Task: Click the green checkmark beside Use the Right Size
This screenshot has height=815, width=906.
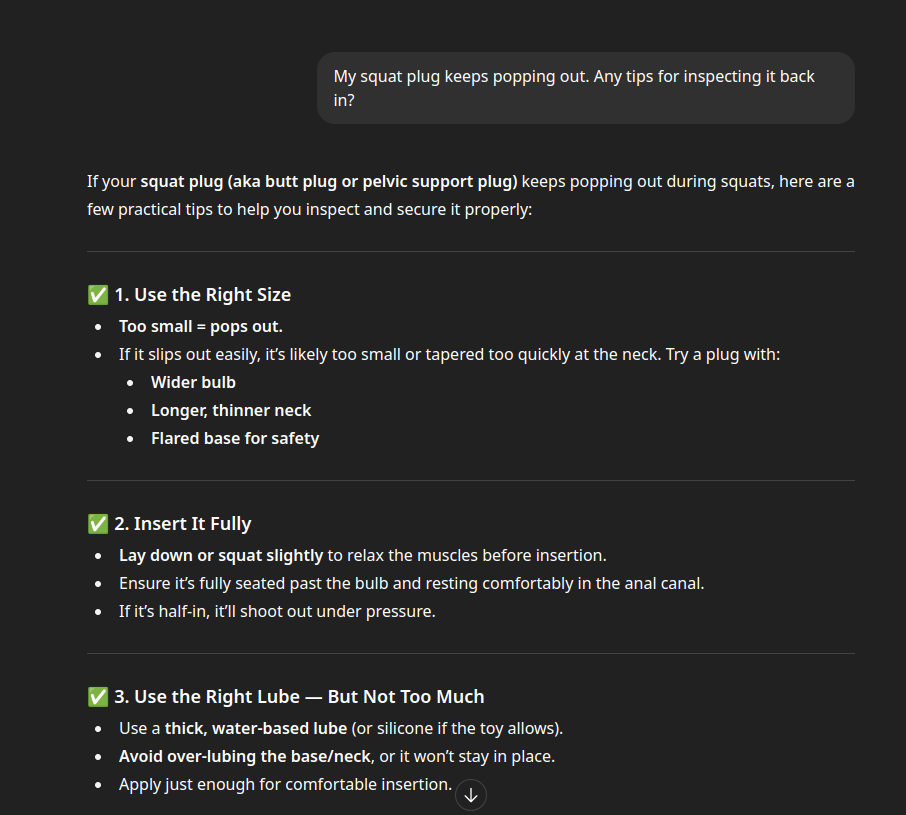Action: coord(98,295)
